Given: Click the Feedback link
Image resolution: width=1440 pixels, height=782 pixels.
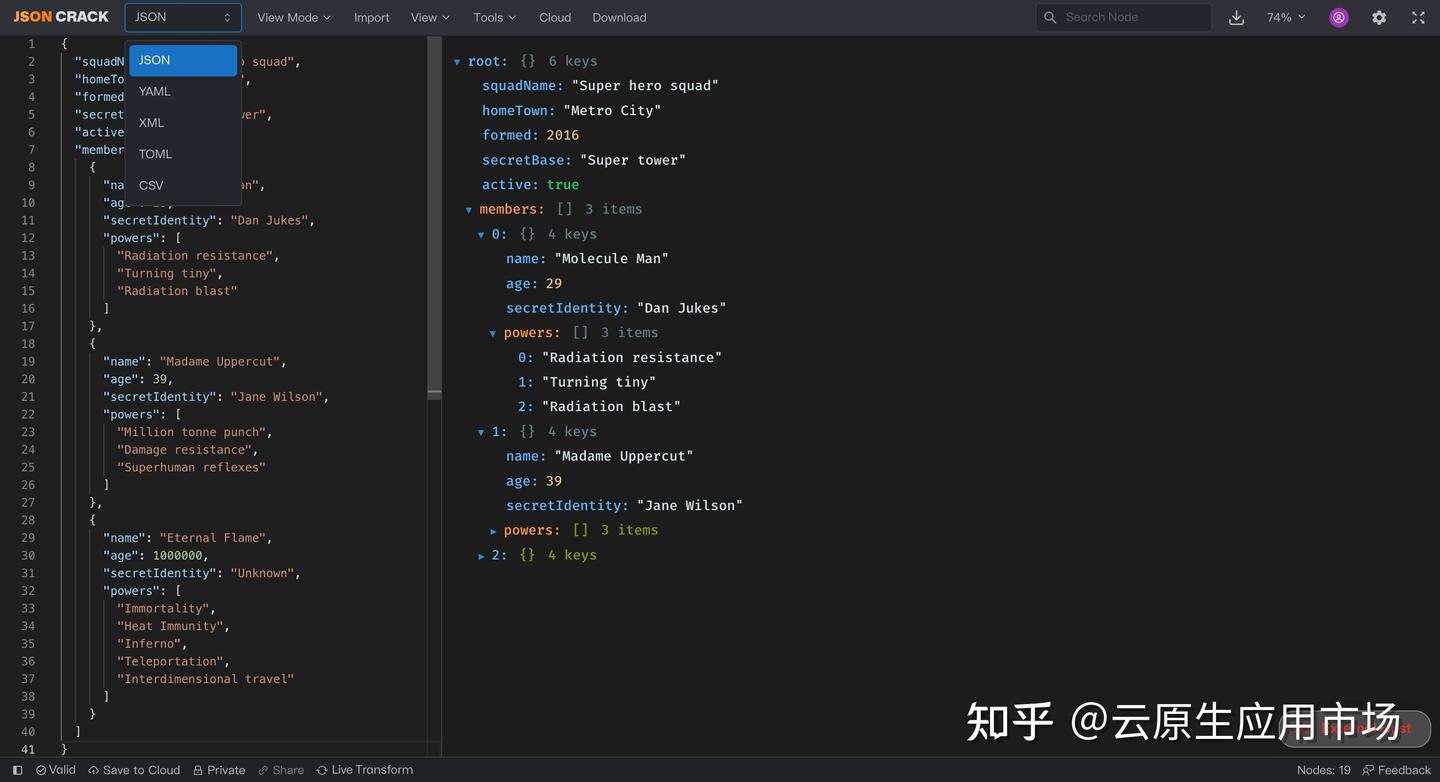Looking at the screenshot, I should point(1402,770).
